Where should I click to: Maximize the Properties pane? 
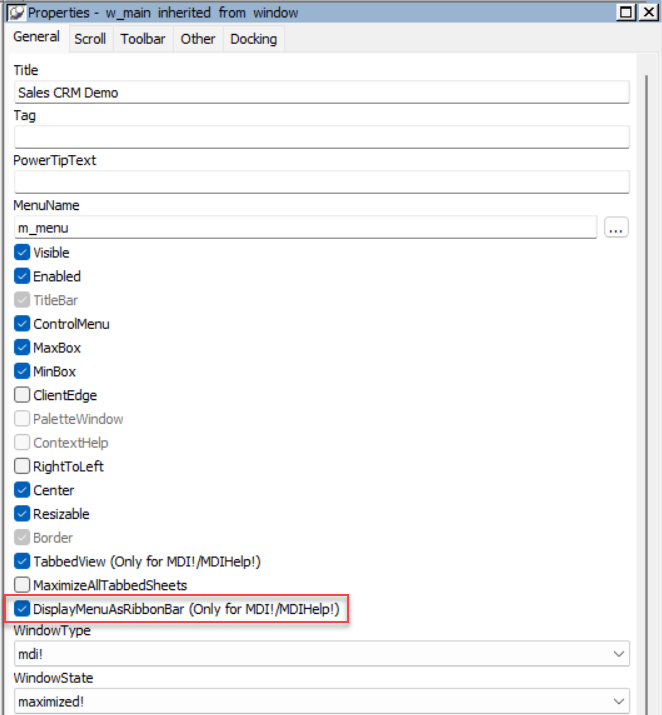(x=625, y=12)
